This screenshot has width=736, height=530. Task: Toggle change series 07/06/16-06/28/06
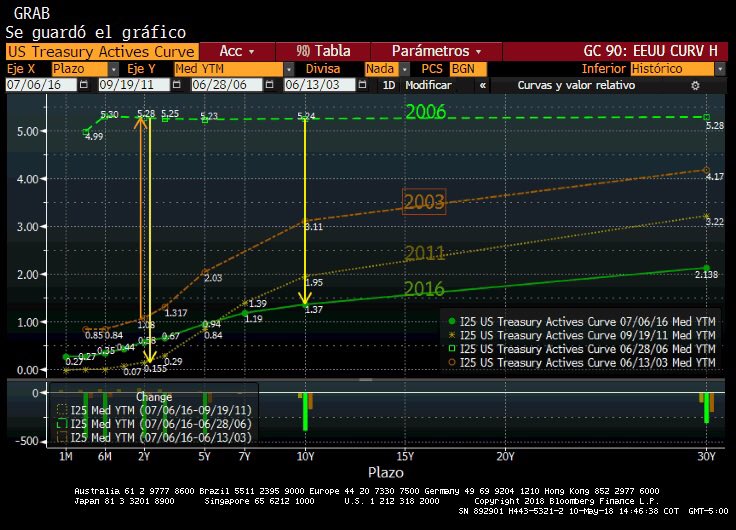pos(154,424)
